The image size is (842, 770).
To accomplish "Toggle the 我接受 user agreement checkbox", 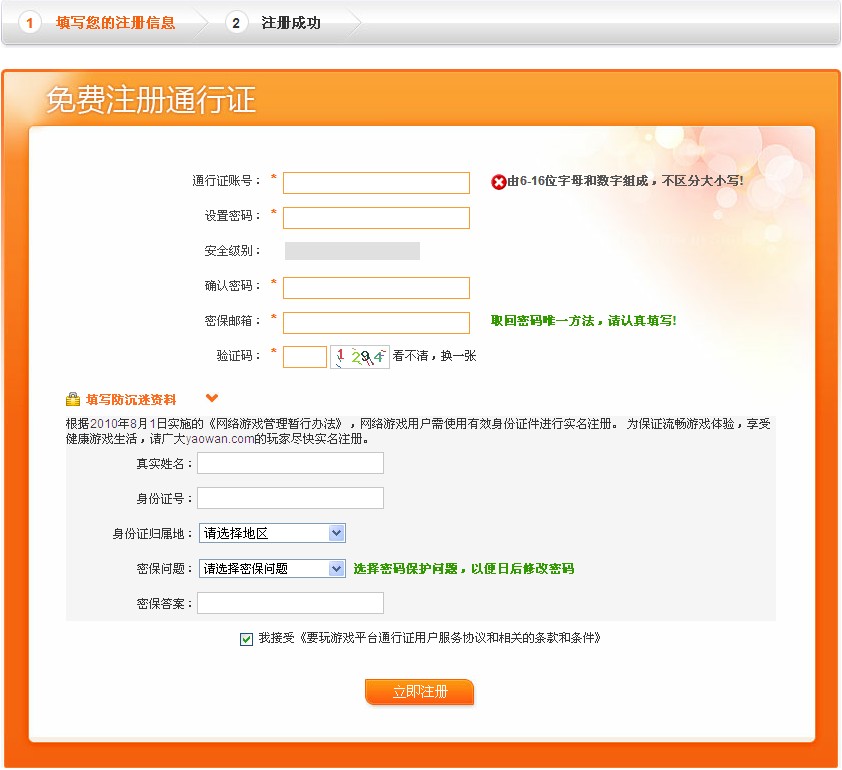I will tap(247, 639).
